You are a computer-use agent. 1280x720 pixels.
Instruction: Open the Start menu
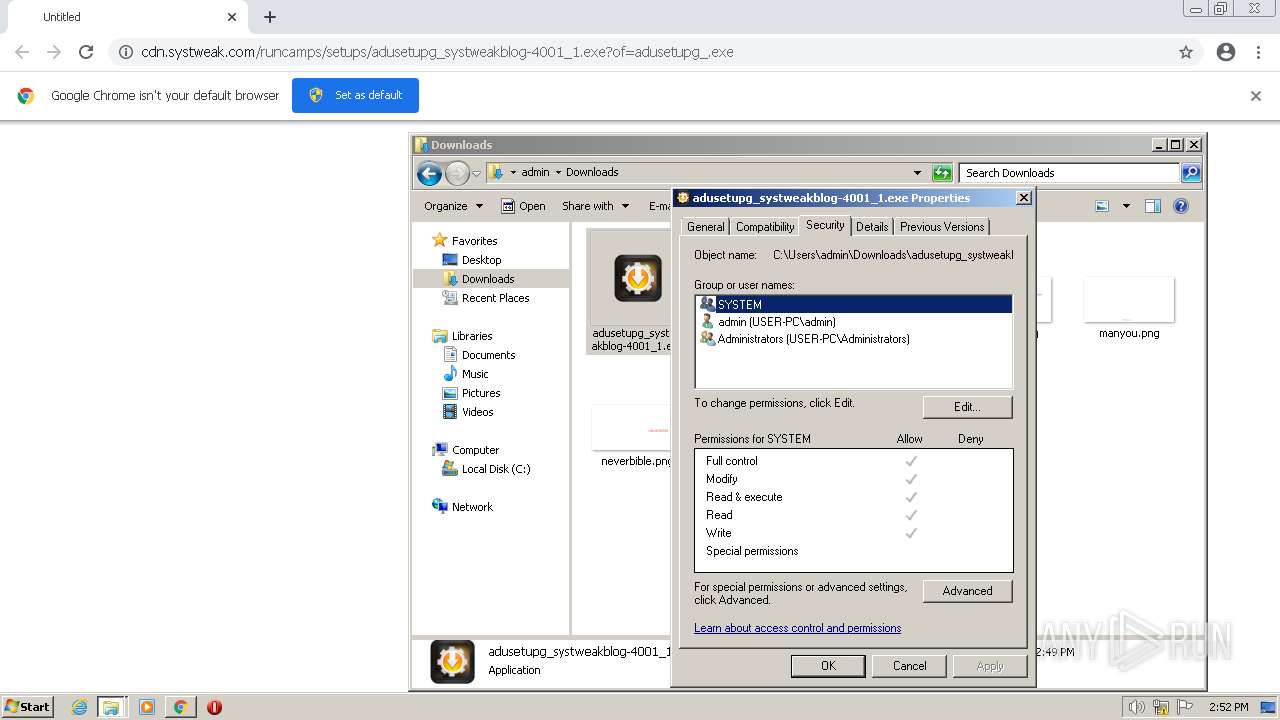point(27,707)
